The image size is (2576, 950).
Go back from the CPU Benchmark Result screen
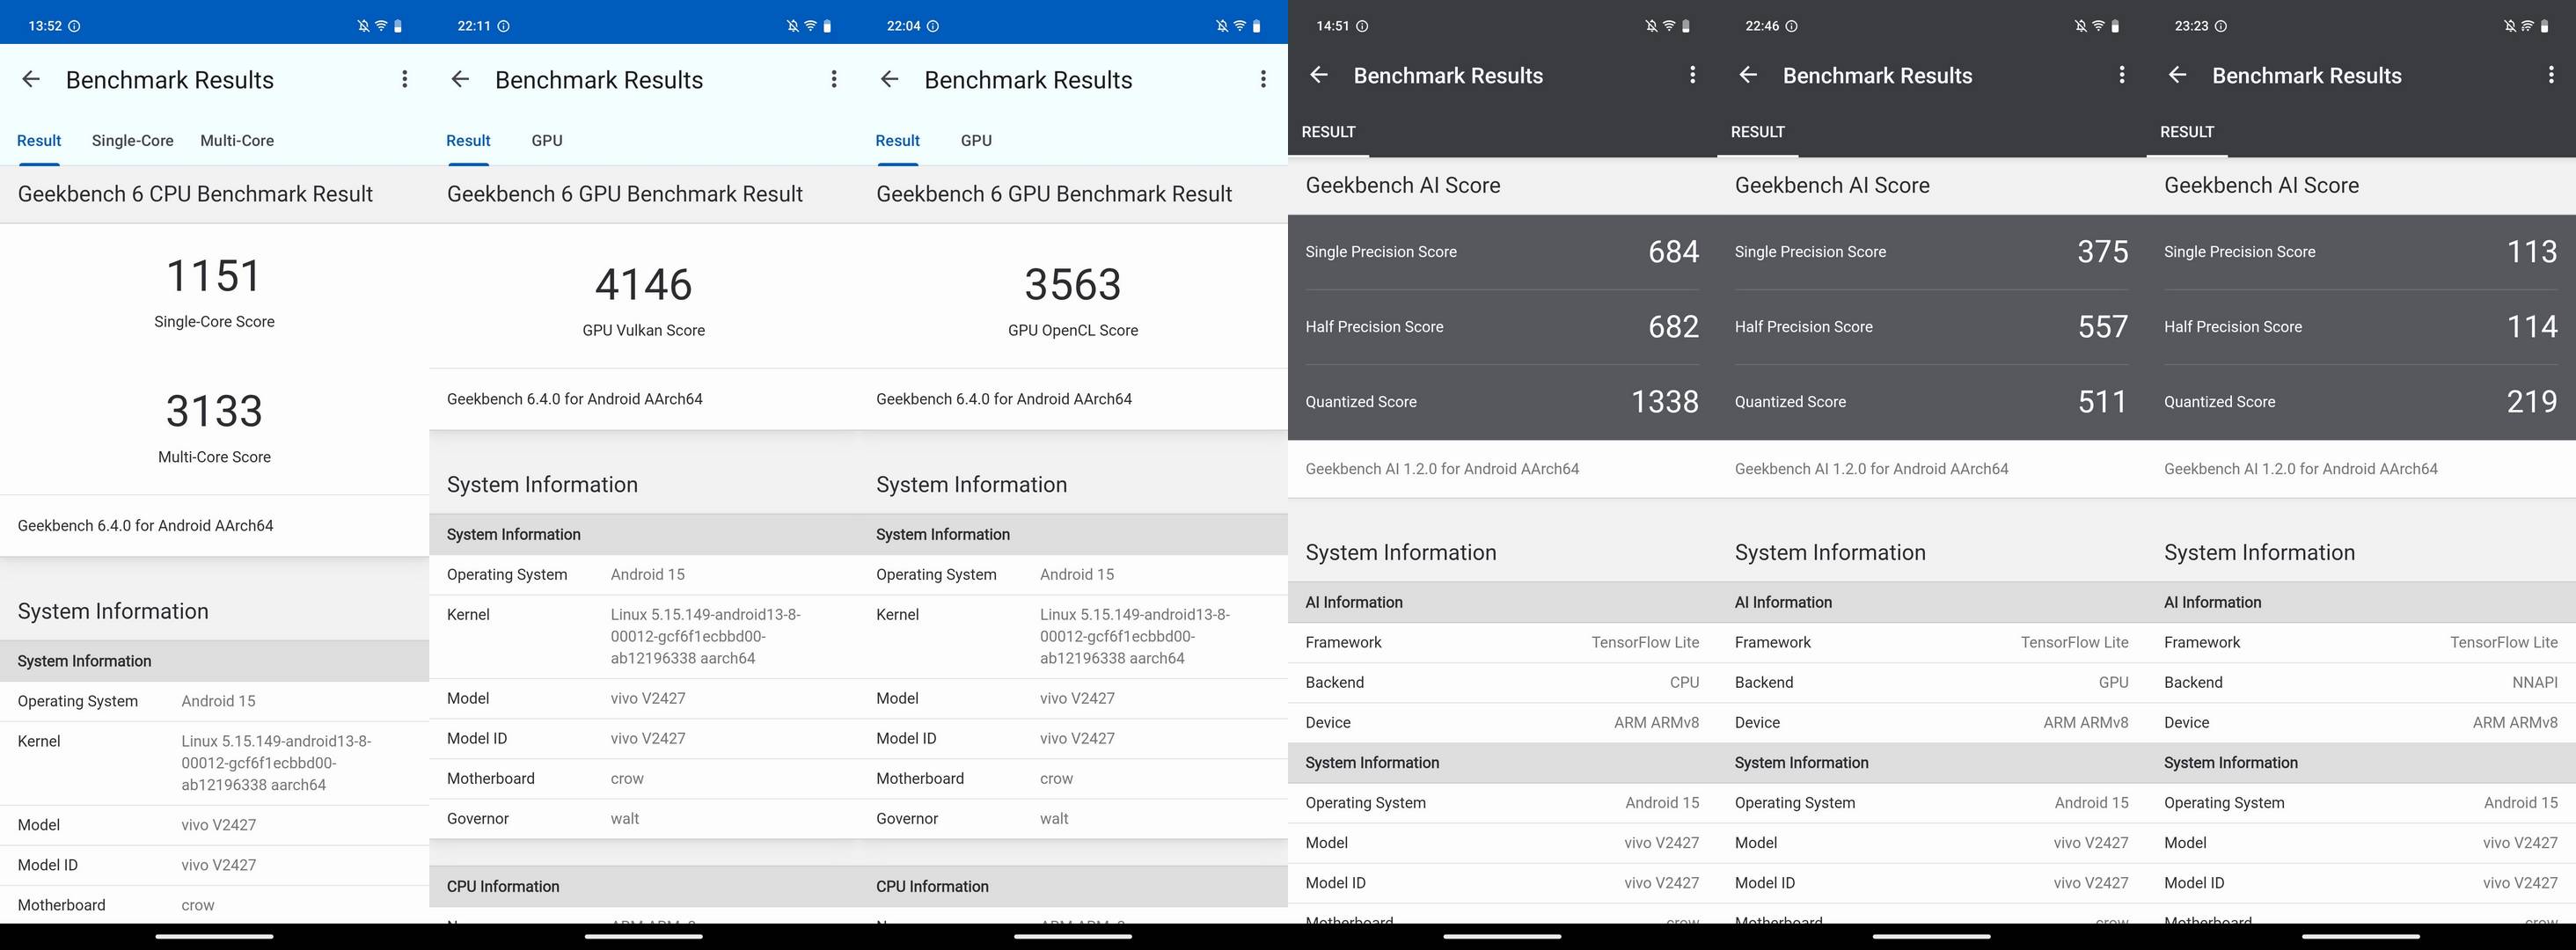31,79
